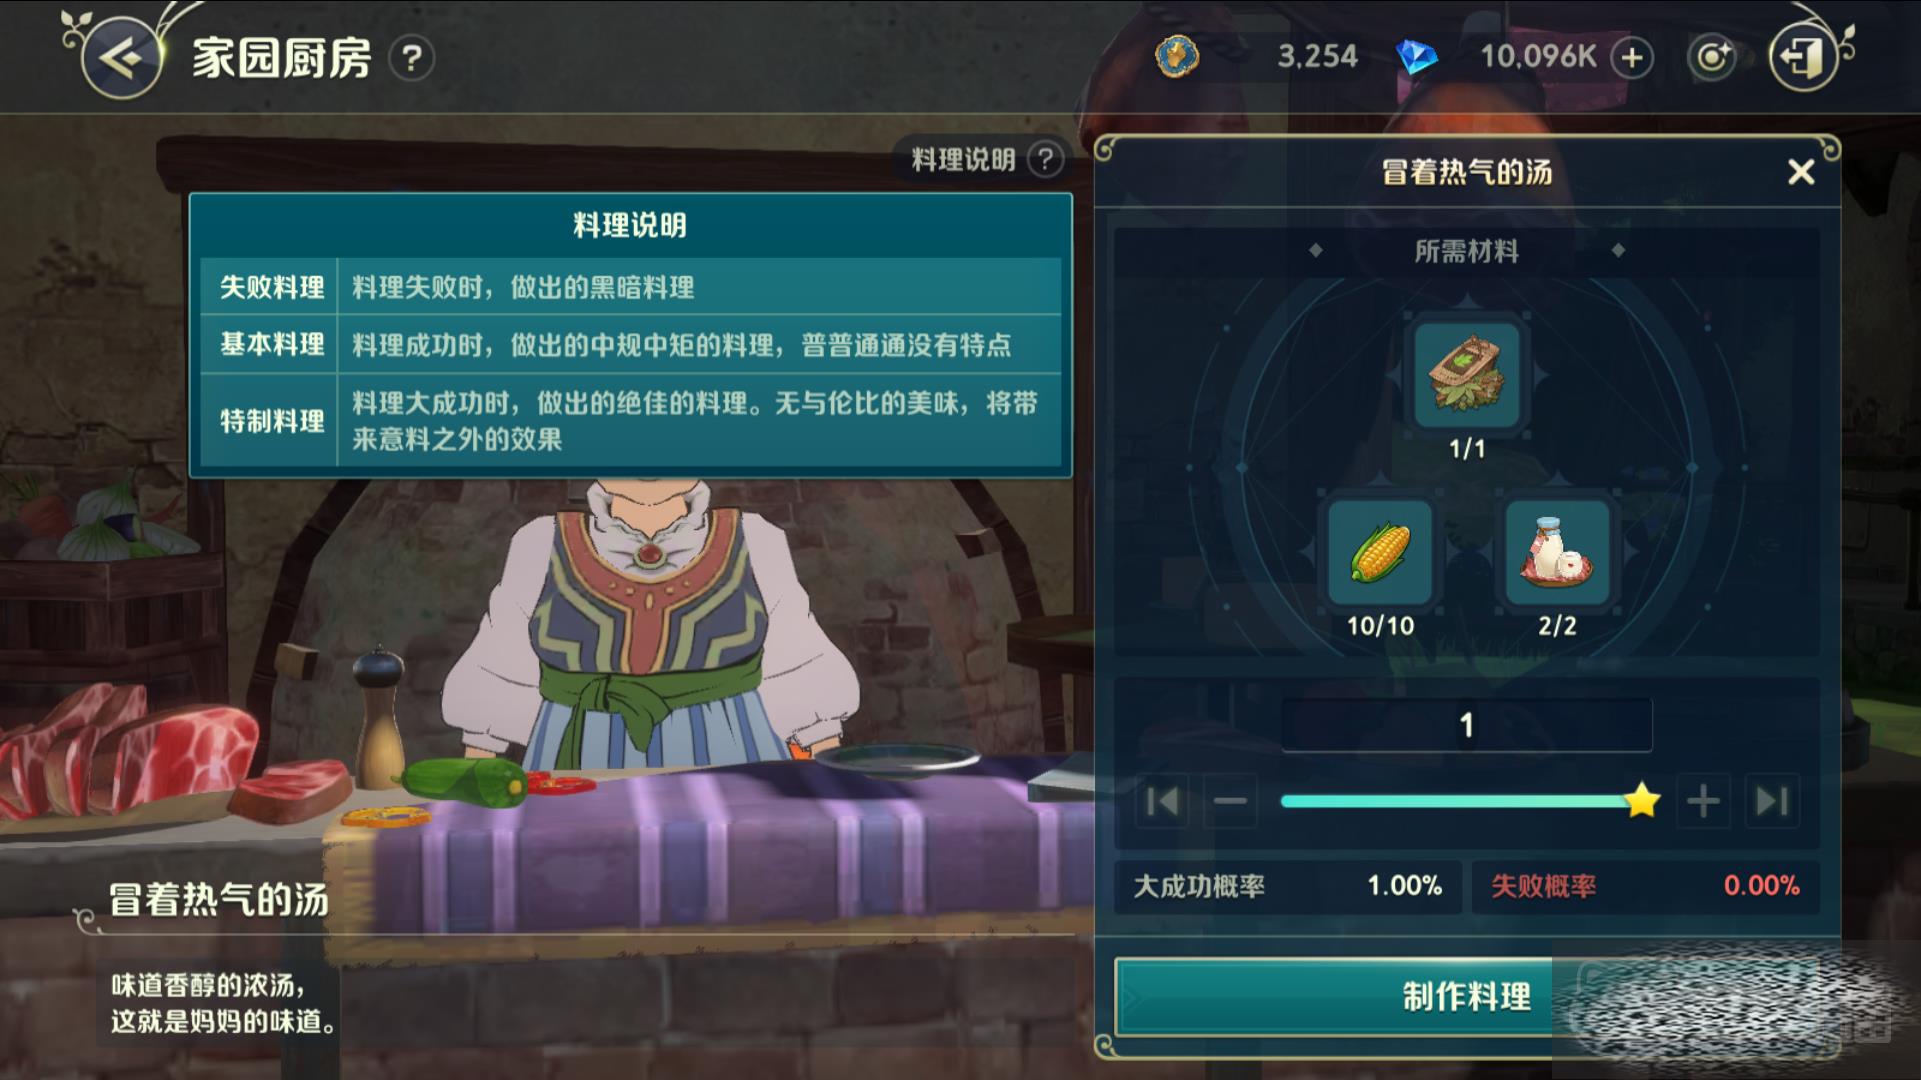Click 制作料理 to cook the dish

(x=1466, y=997)
